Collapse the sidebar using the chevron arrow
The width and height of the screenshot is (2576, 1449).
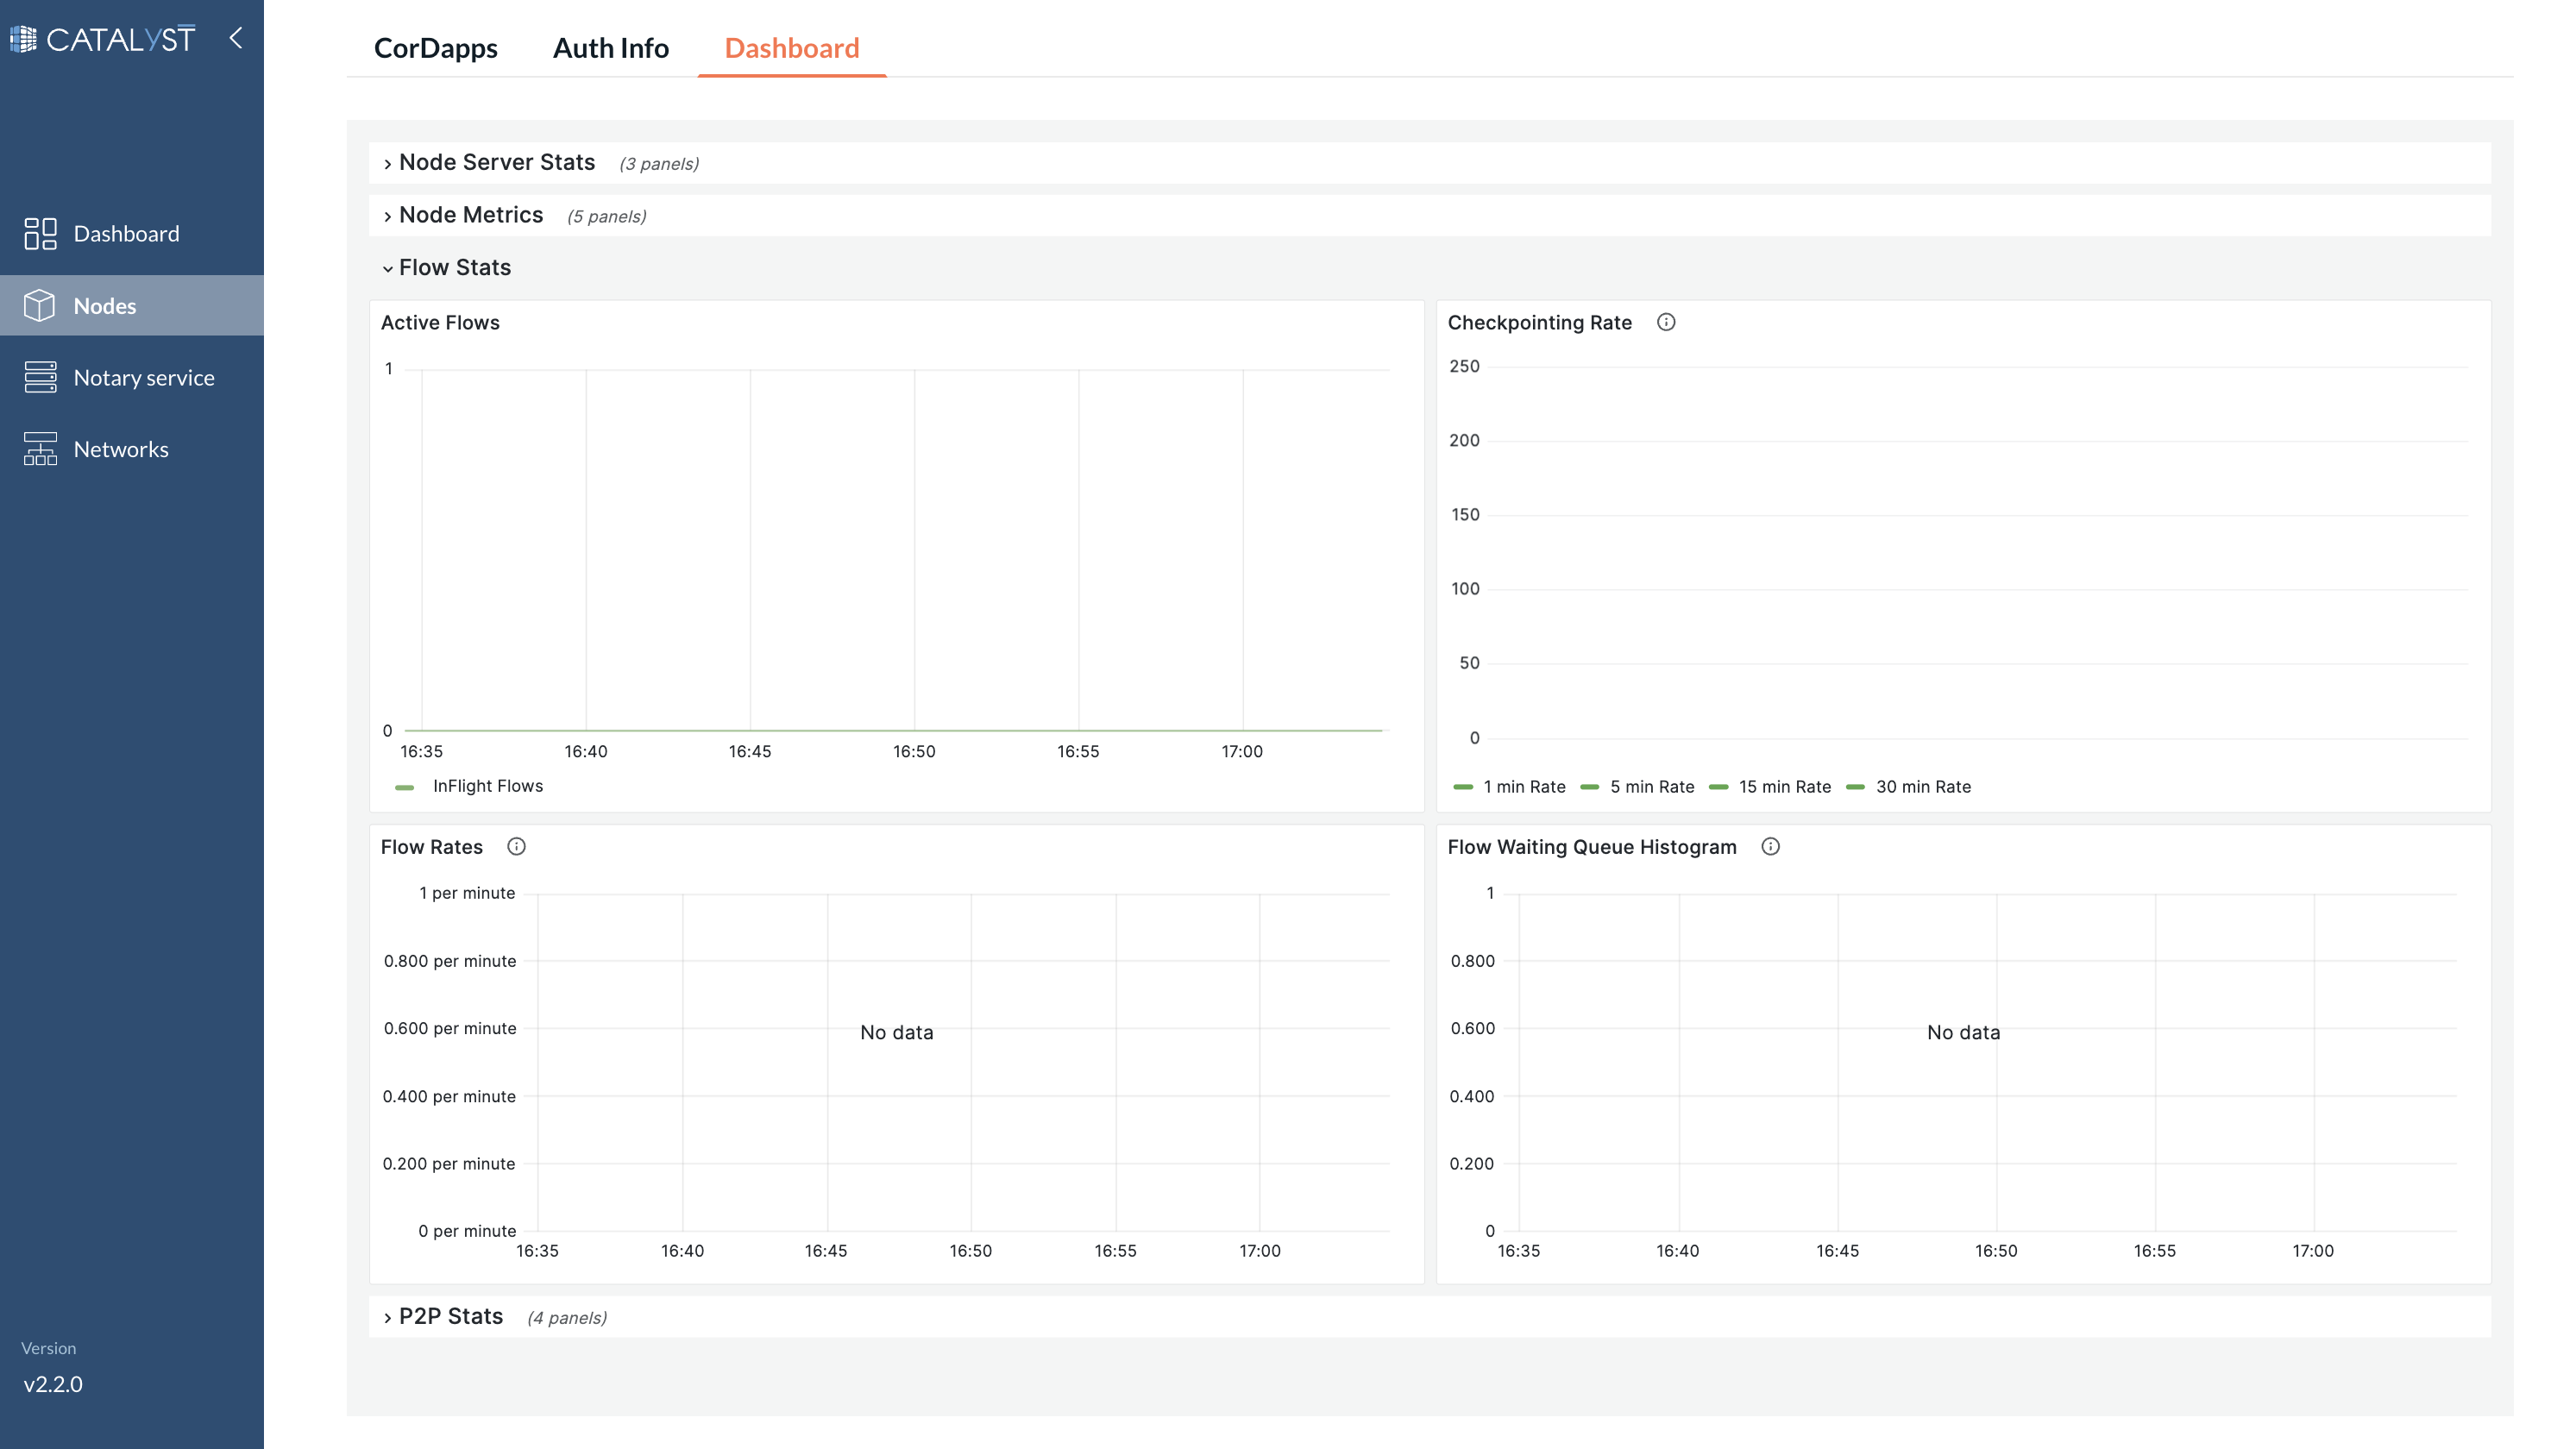pos(236,38)
